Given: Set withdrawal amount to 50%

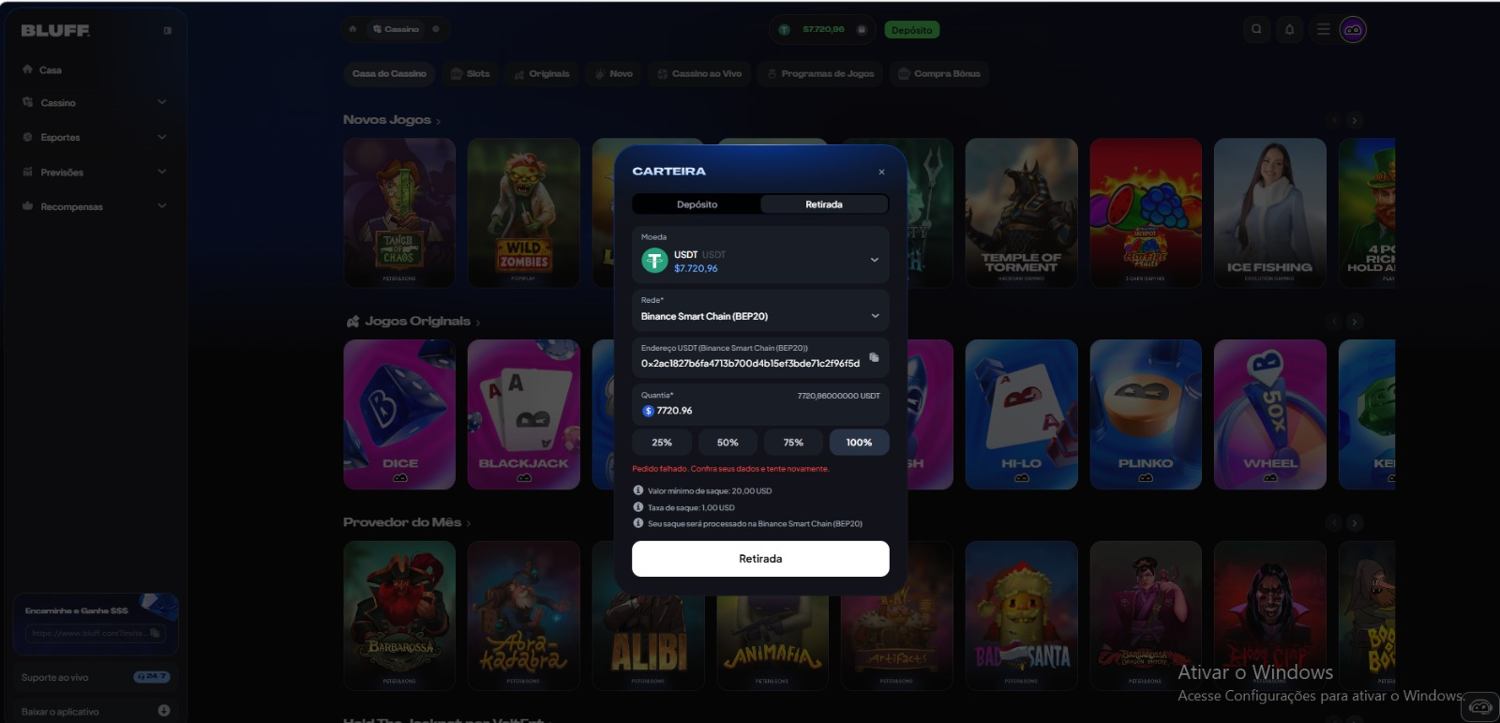Looking at the screenshot, I should tap(728, 442).
